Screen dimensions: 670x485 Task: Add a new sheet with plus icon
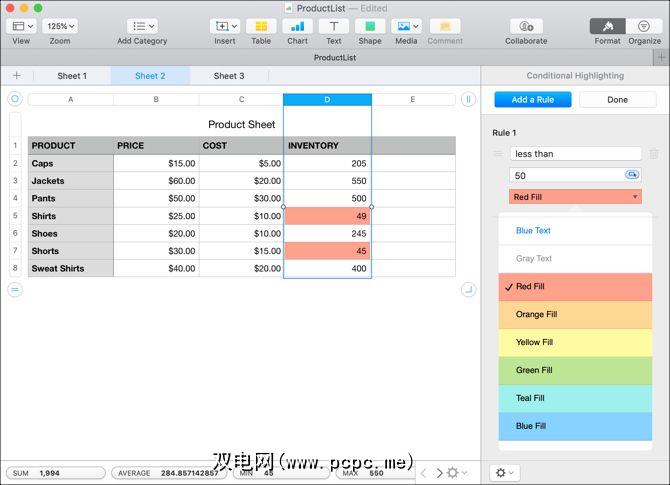(x=16, y=76)
